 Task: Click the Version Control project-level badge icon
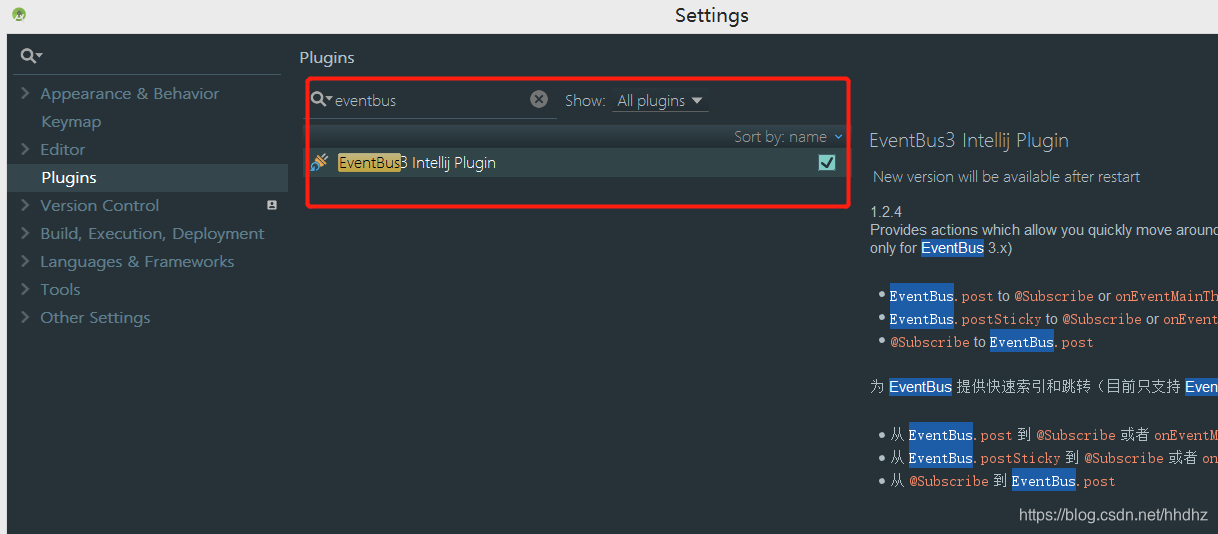coord(271,205)
